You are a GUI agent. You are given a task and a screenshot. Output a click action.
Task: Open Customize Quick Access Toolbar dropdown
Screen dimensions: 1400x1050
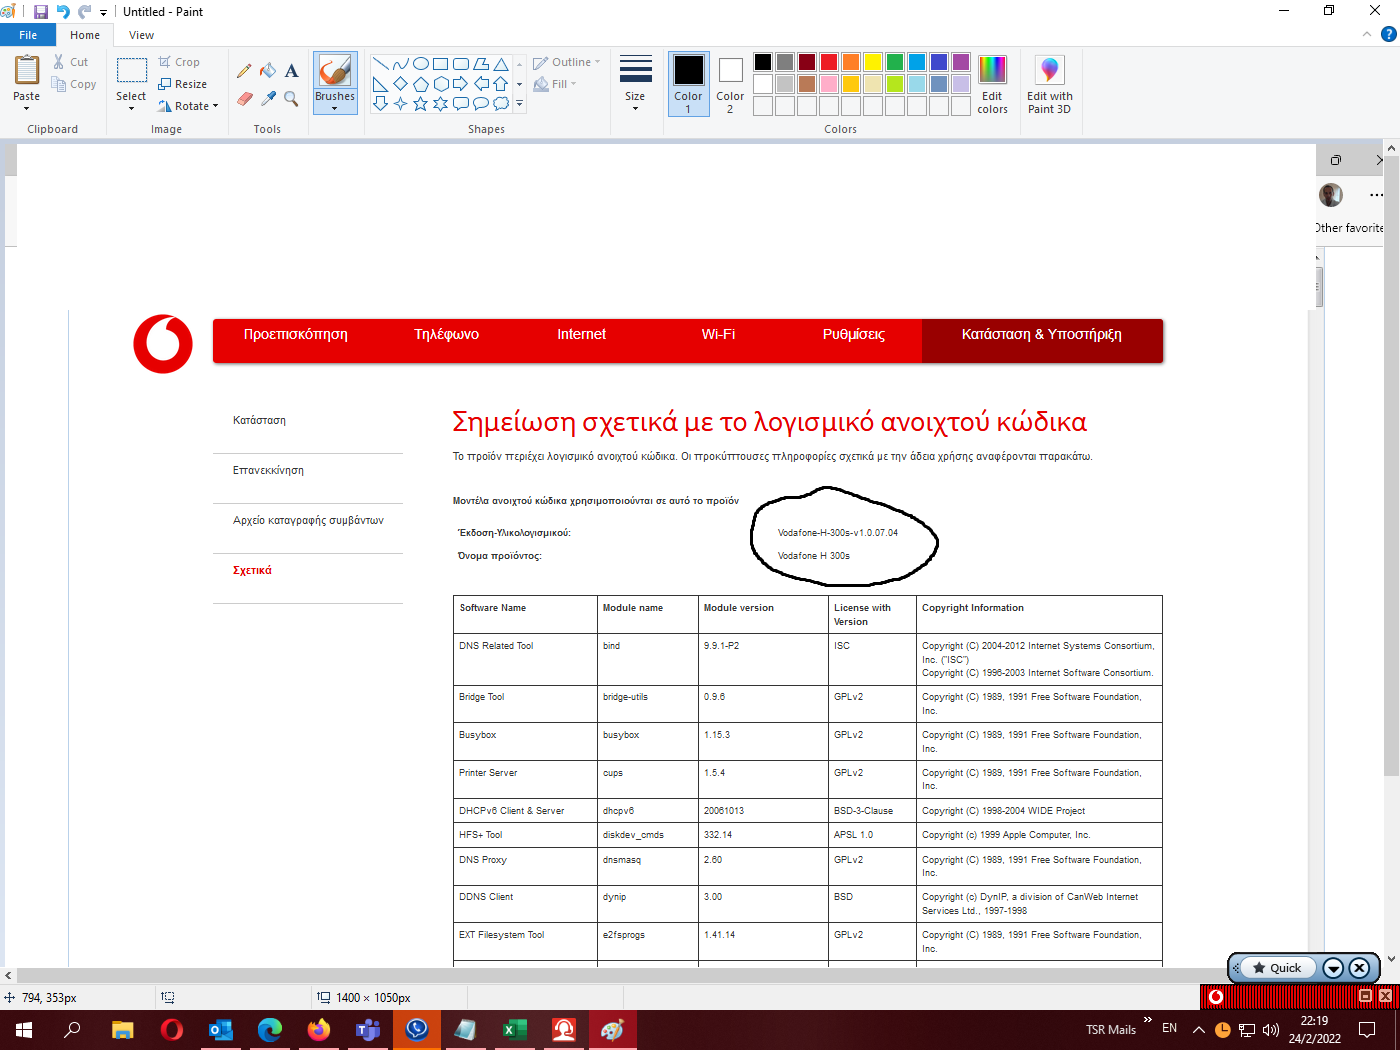point(103,13)
